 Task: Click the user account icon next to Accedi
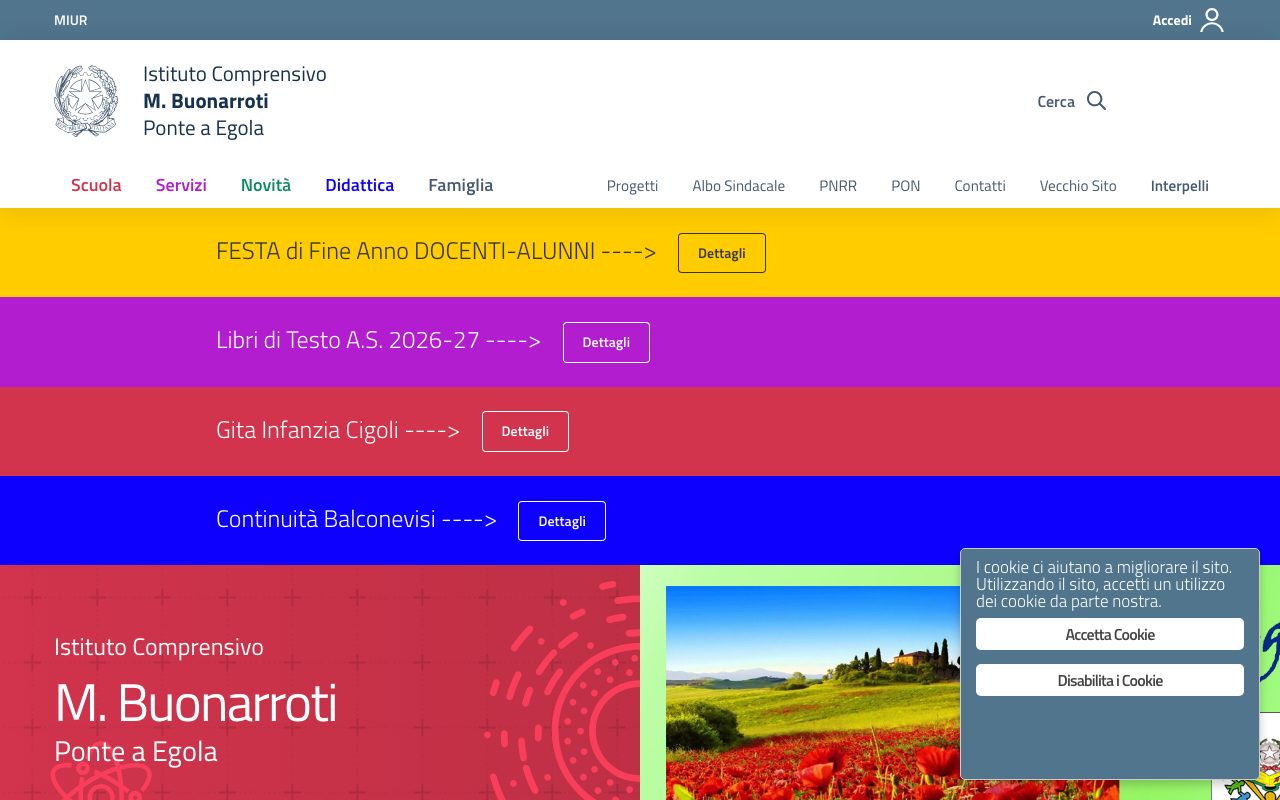click(1211, 20)
